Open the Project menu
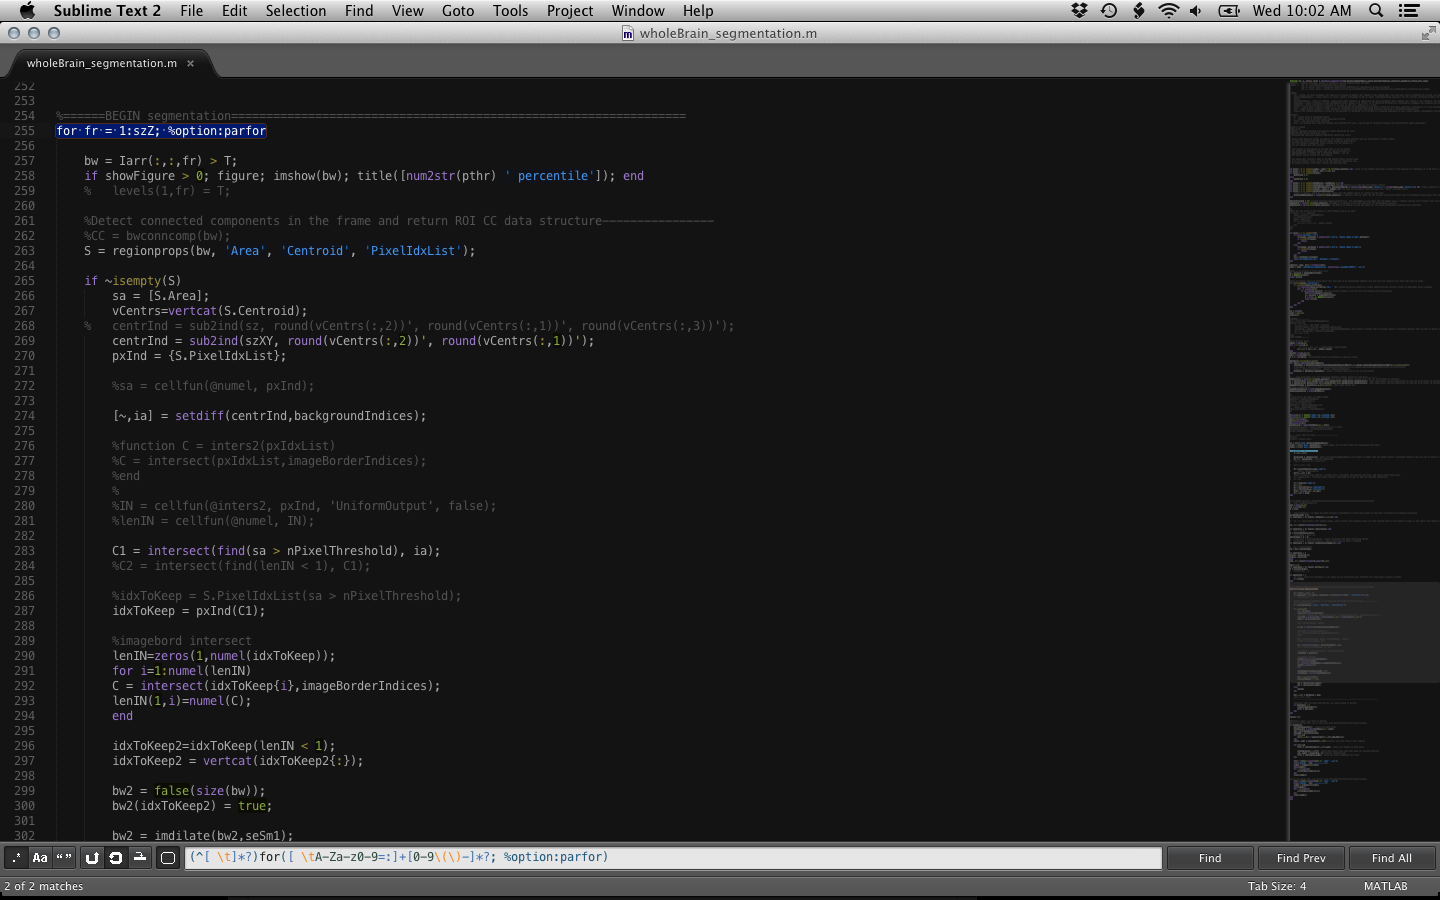 [570, 10]
